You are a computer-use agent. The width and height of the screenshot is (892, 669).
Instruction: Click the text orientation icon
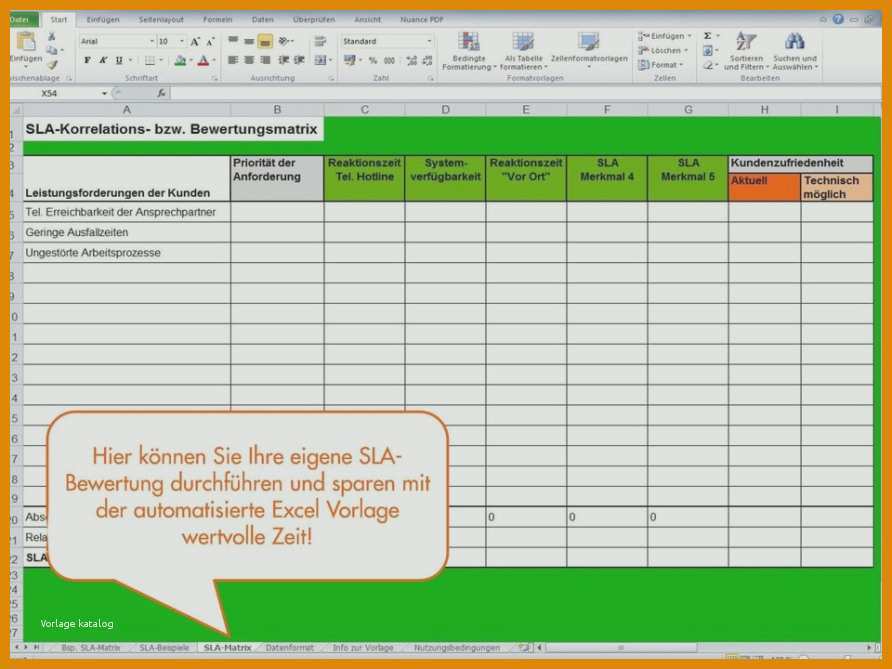tap(284, 41)
